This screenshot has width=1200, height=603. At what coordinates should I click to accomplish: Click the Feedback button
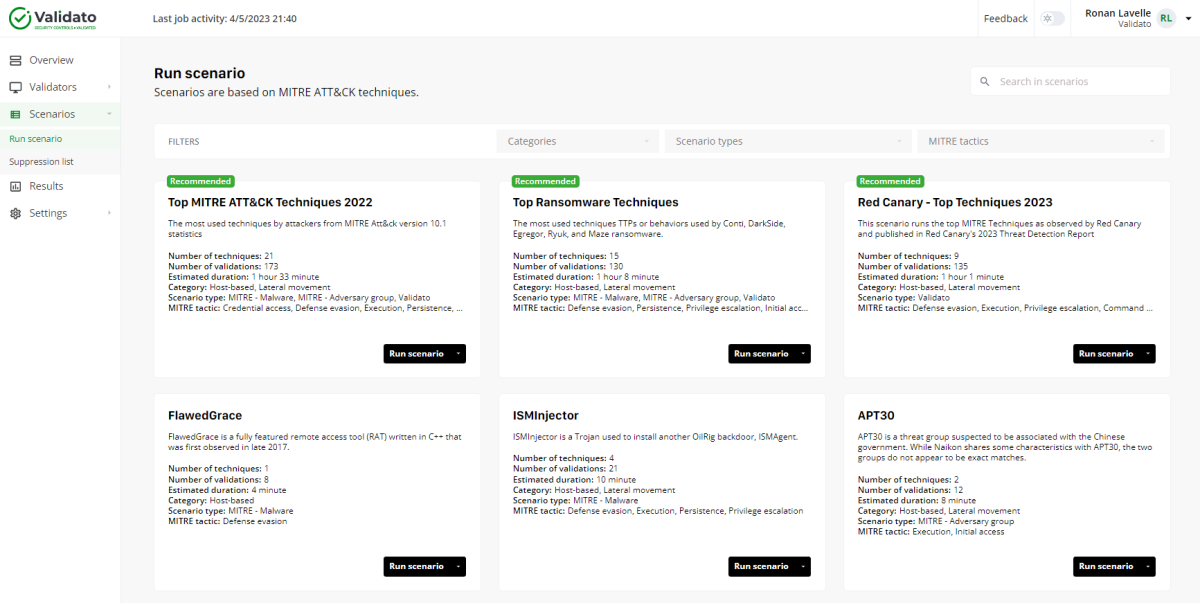point(1005,17)
